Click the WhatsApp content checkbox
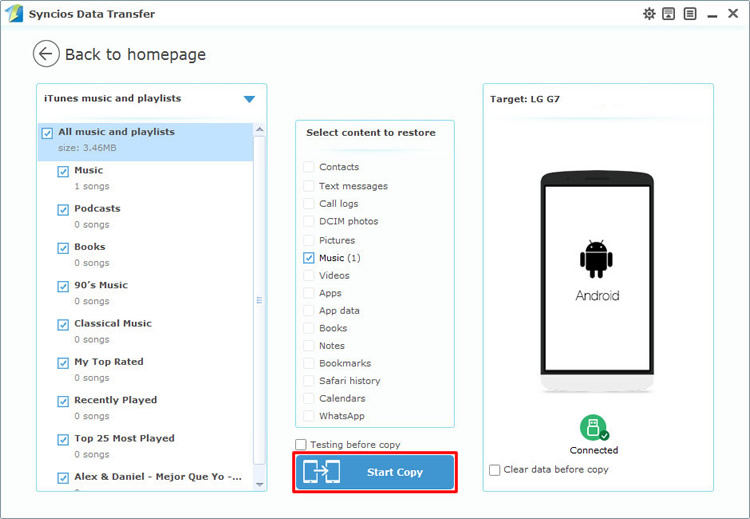The width and height of the screenshot is (750, 519). [309, 416]
